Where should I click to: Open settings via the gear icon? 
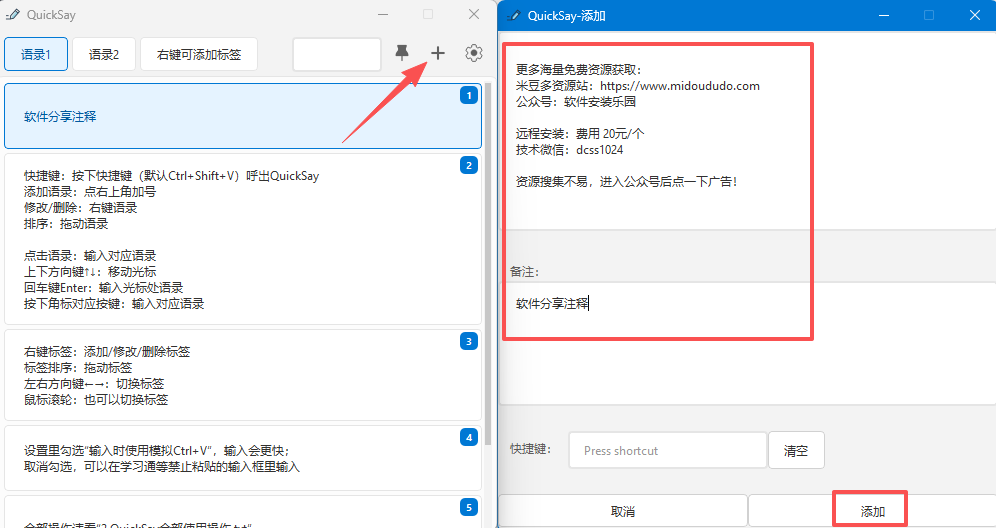tap(474, 53)
